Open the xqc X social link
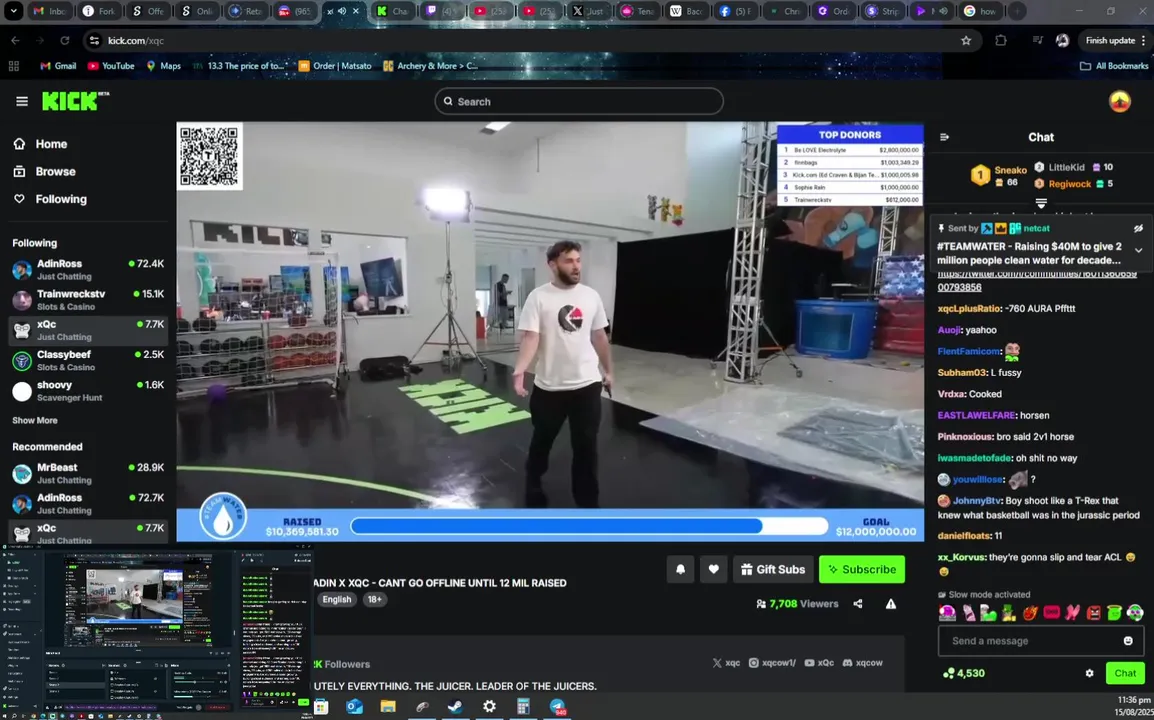The image size is (1154, 720). tap(726, 663)
